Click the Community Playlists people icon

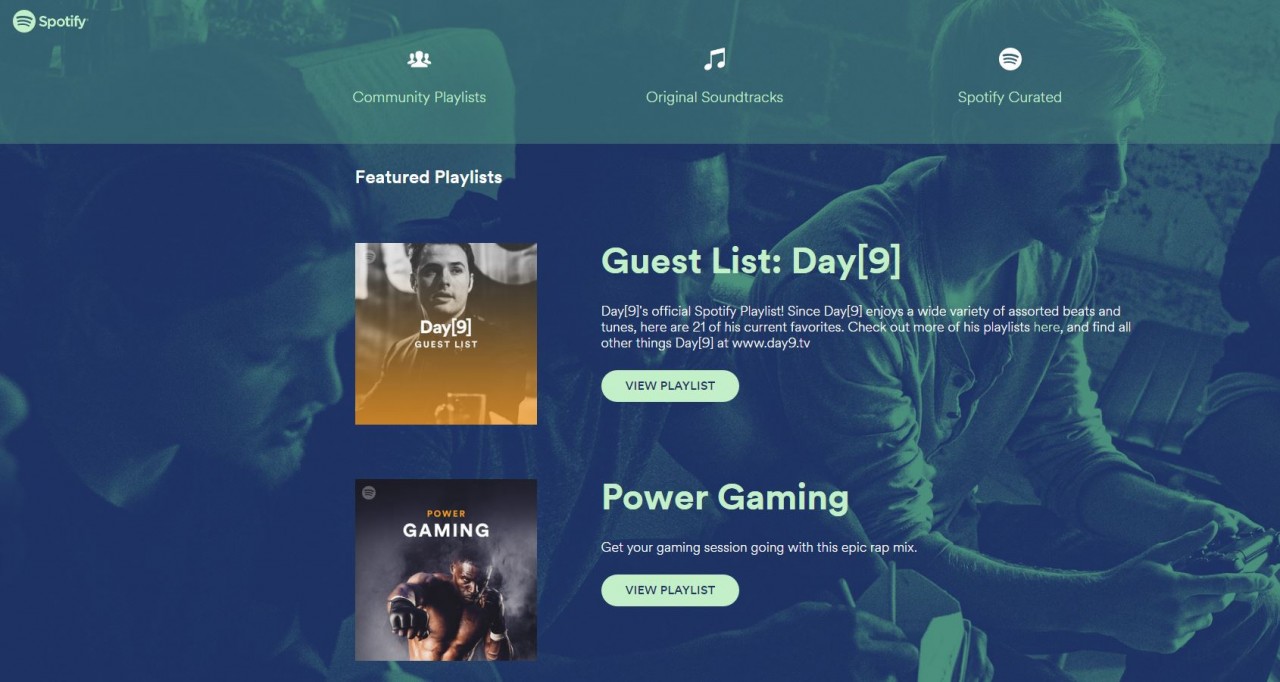[419, 59]
